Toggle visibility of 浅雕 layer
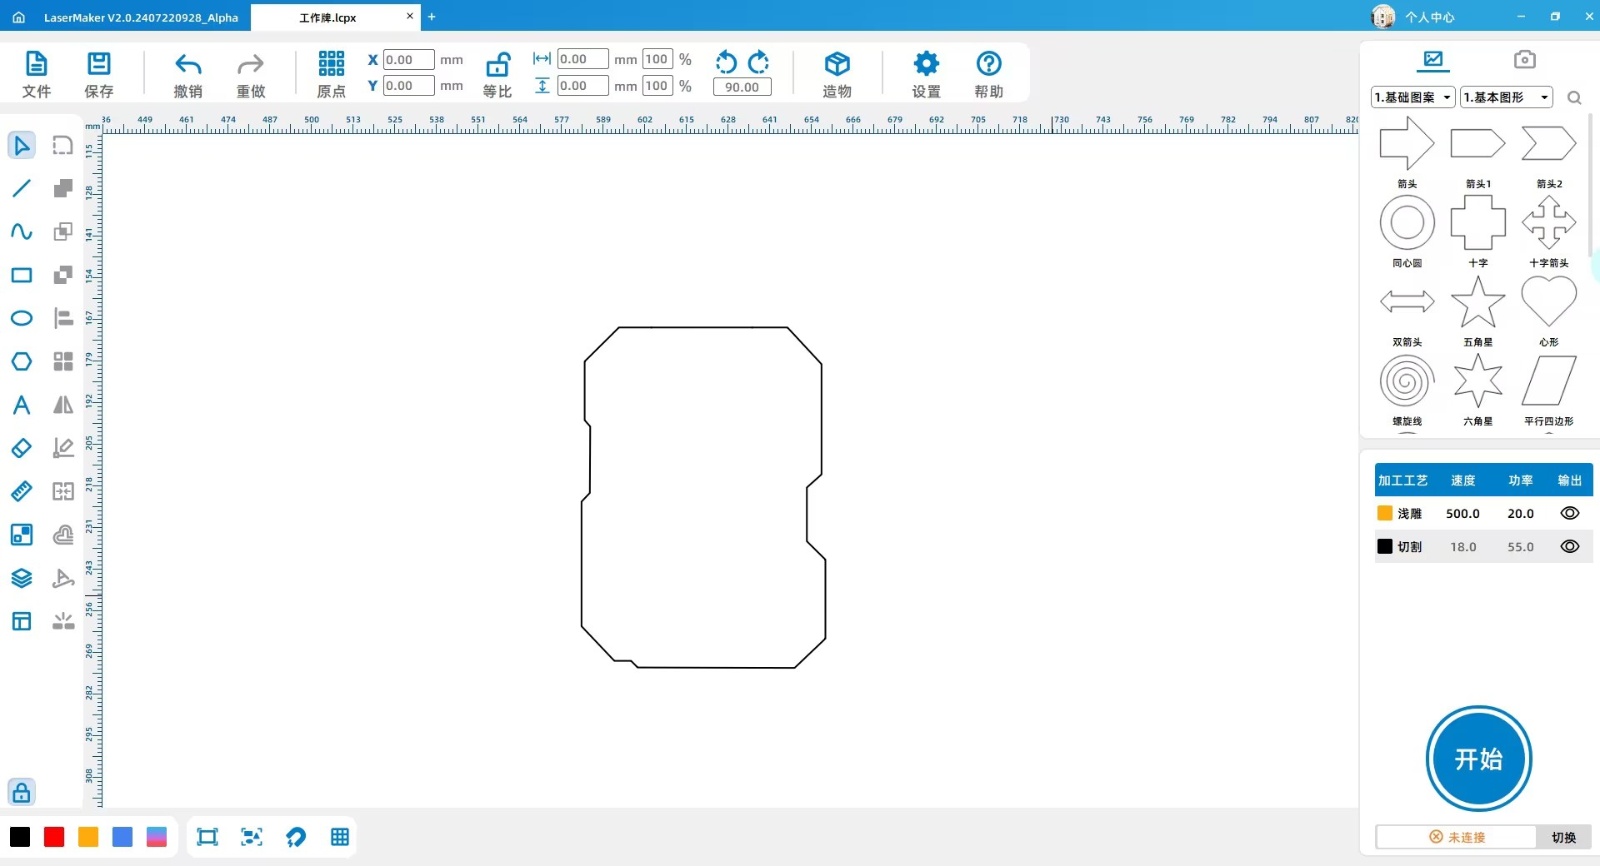This screenshot has height=866, width=1600. click(x=1569, y=513)
